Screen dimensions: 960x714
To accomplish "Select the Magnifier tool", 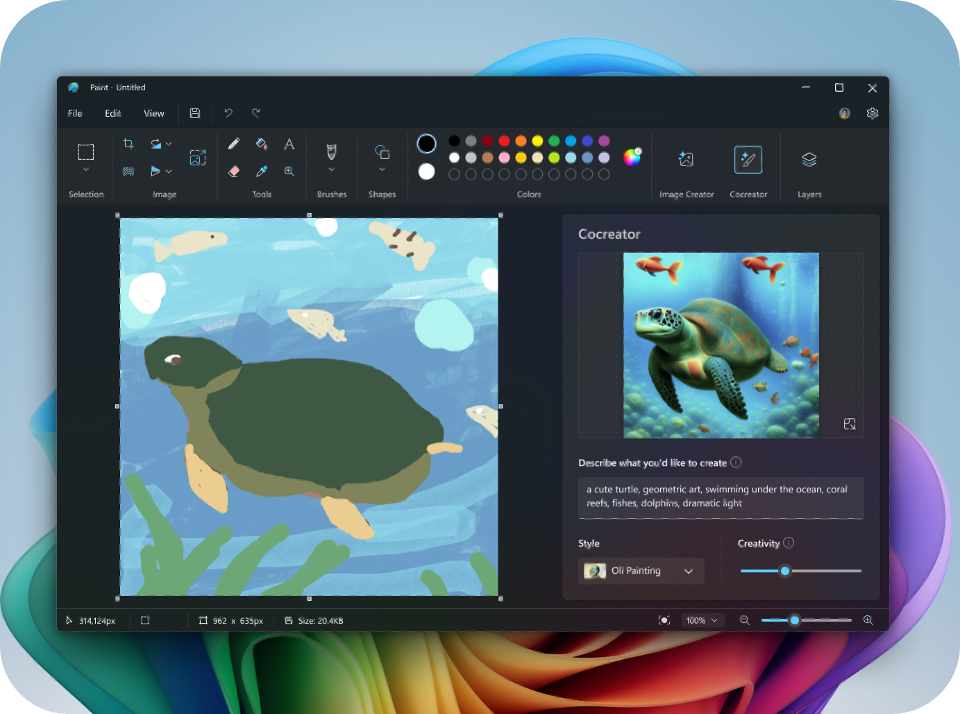I will [x=289, y=171].
